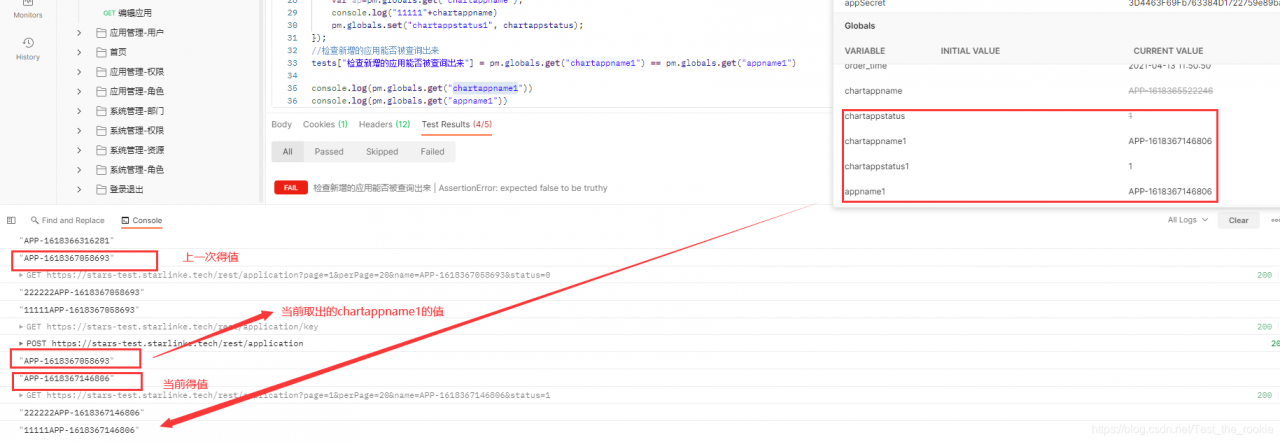This screenshot has height=442, width=1280.
Task: Click the folder icon for 登录退出
Action: pos(101,189)
